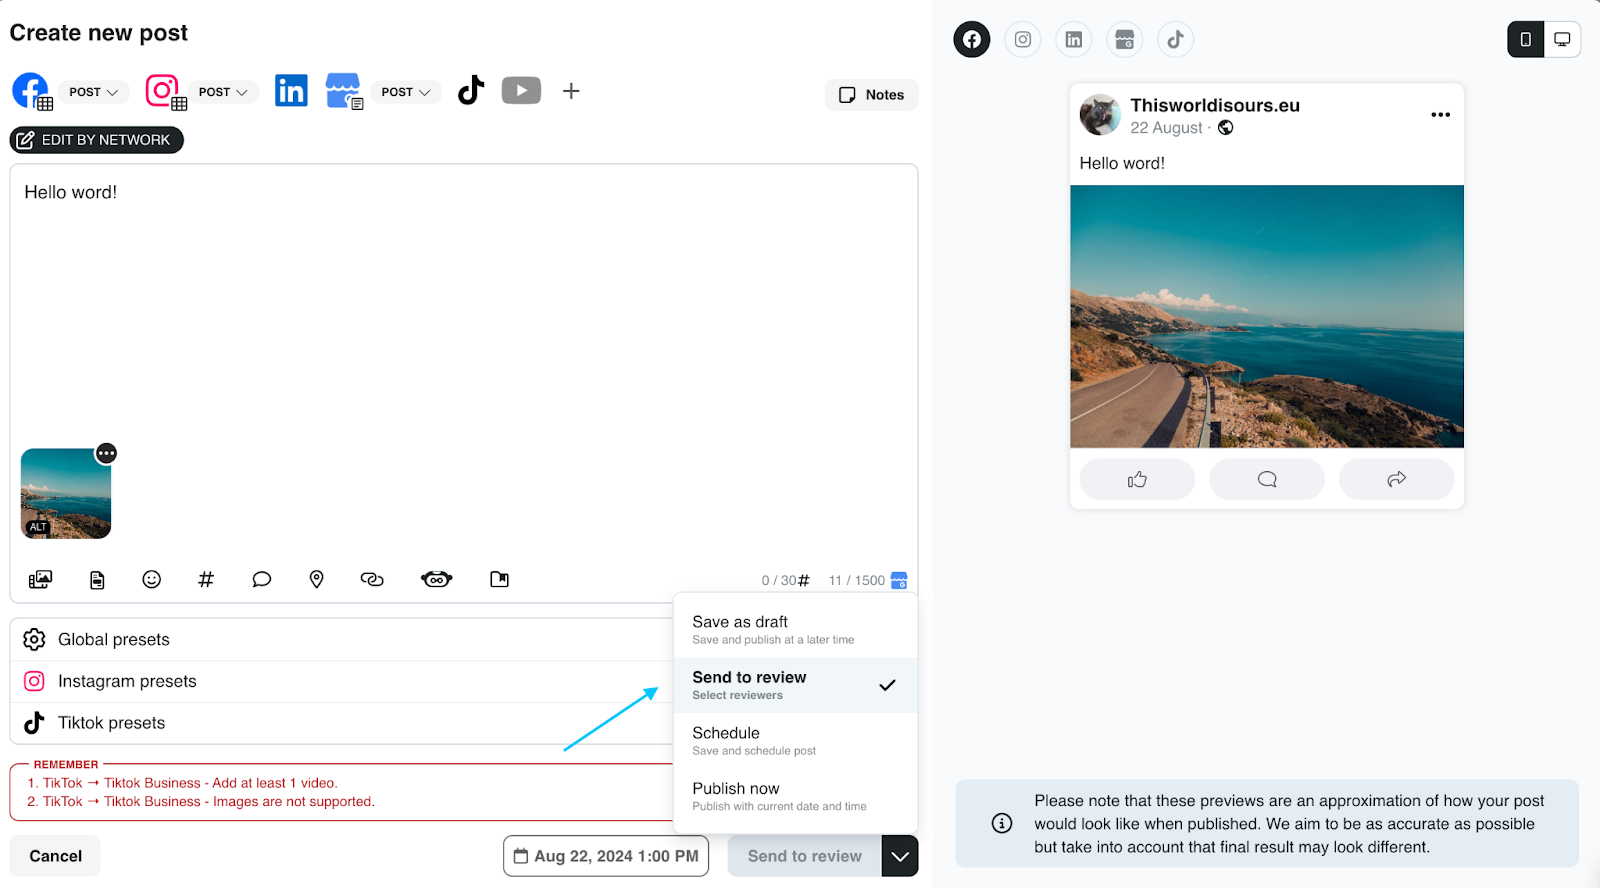Choose Schedule option in menu
Viewport: 1600px width, 888px height.
[795, 741]
